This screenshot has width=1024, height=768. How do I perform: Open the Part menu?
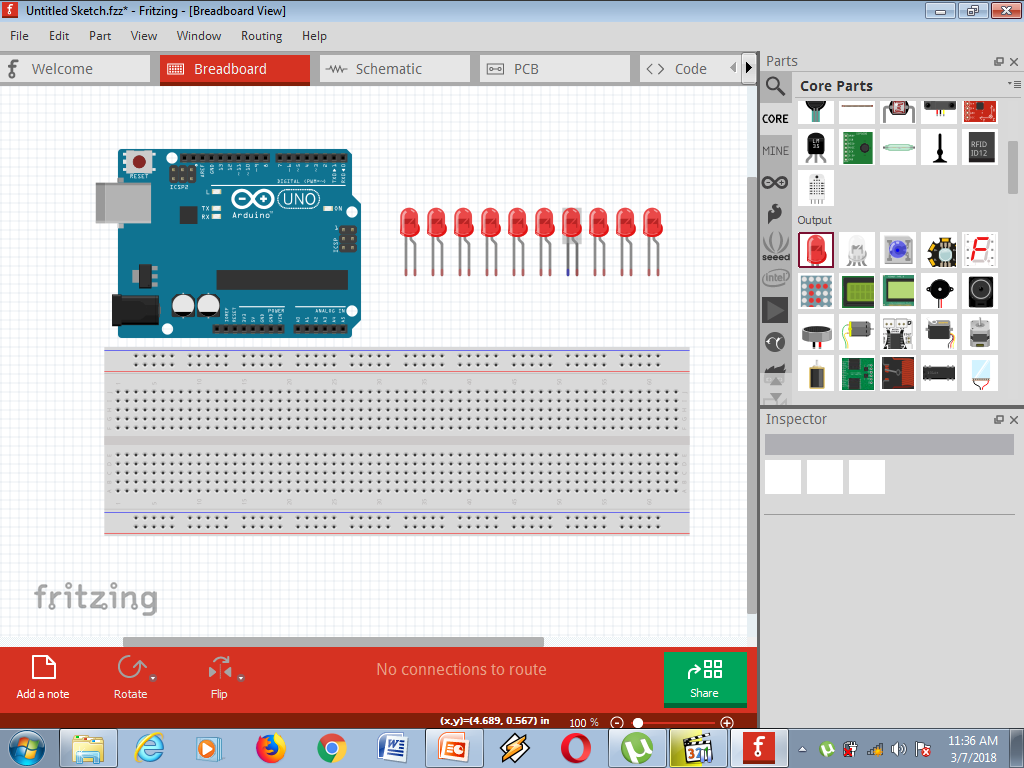(100, 36)
